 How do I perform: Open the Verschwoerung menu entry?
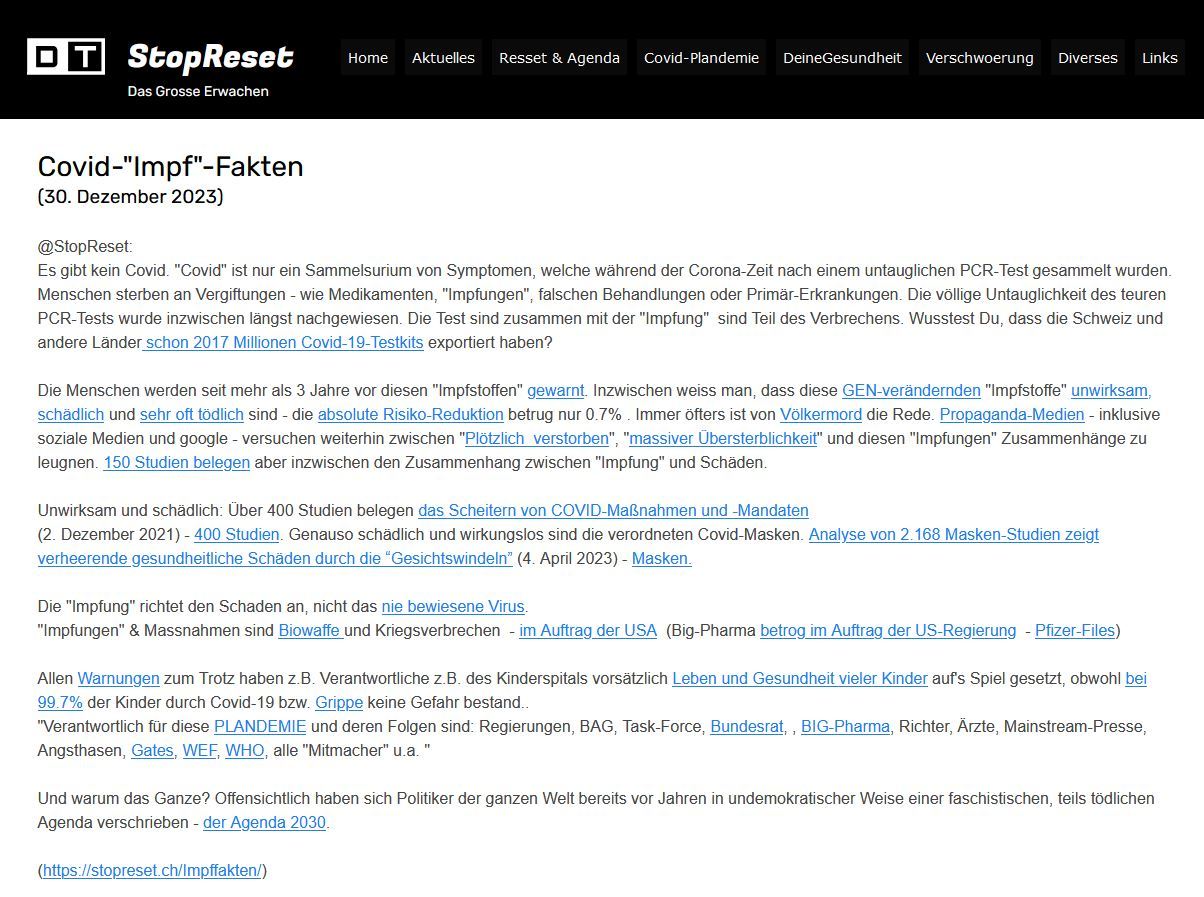click(x=979, y=58)
